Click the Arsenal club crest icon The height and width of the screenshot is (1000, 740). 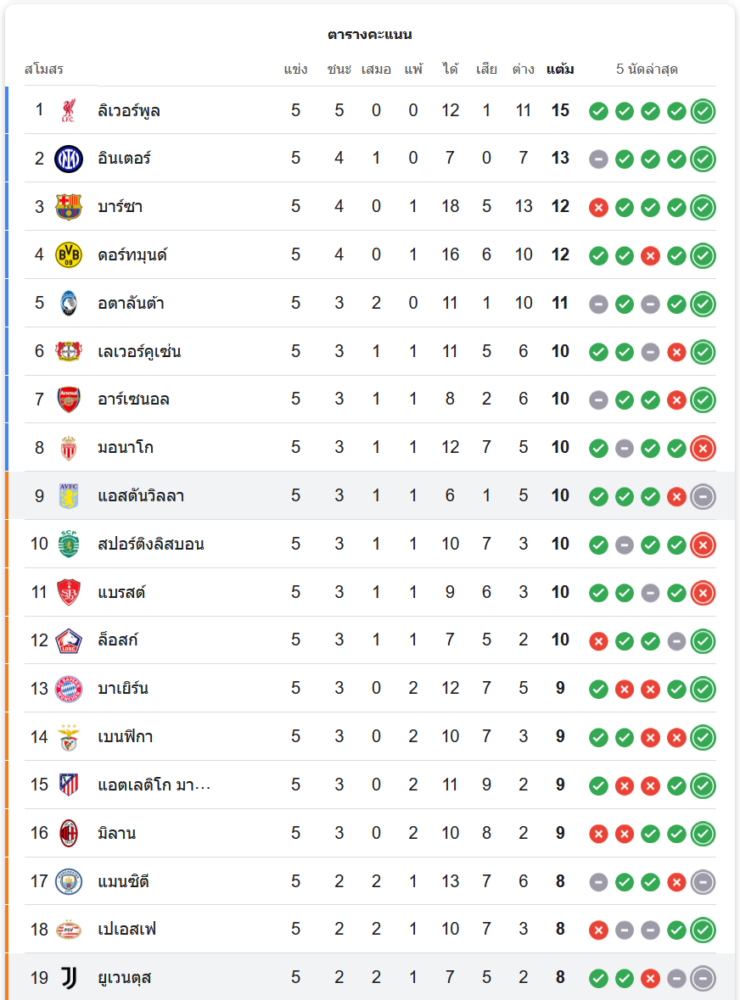pos(68,399)
